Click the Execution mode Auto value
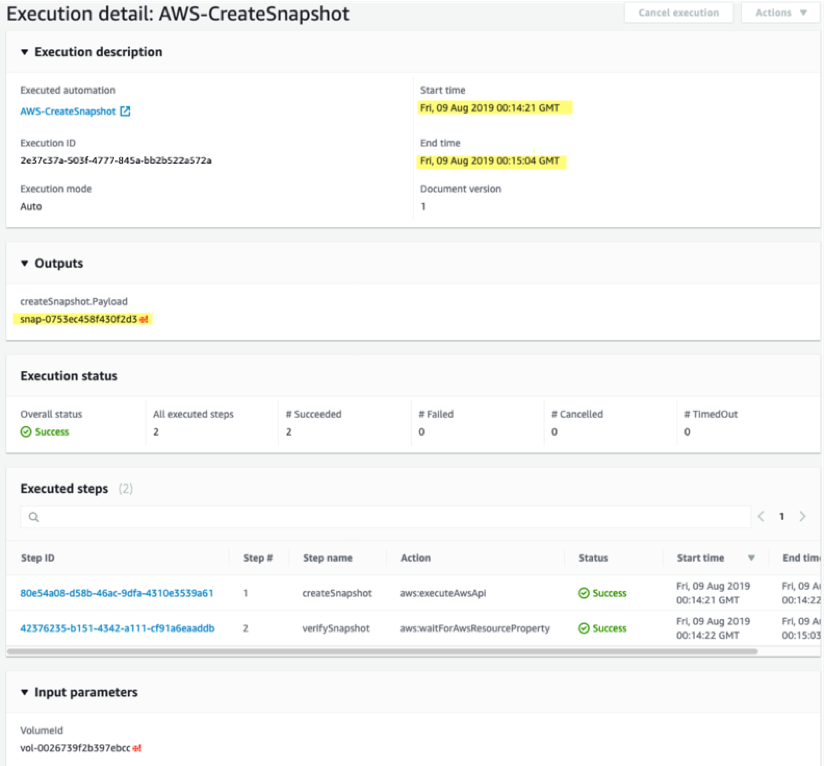Viewport: 824px width, 766px height. coord(31,206)
